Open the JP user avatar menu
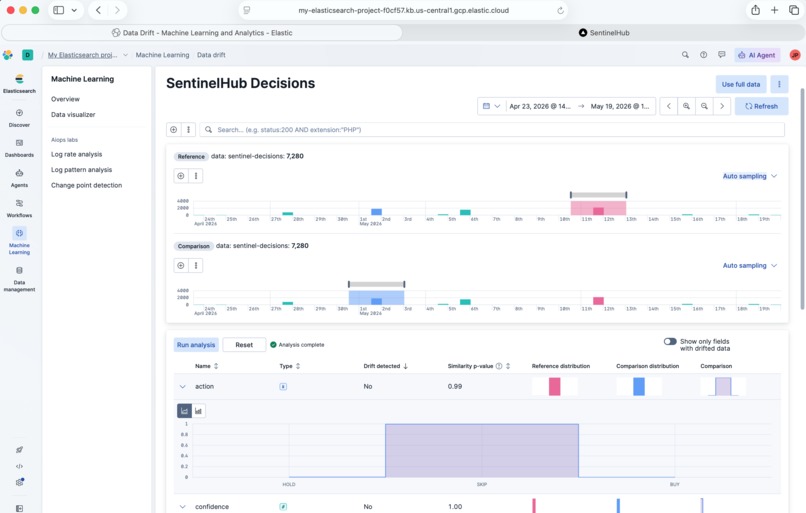 point(795,55)
